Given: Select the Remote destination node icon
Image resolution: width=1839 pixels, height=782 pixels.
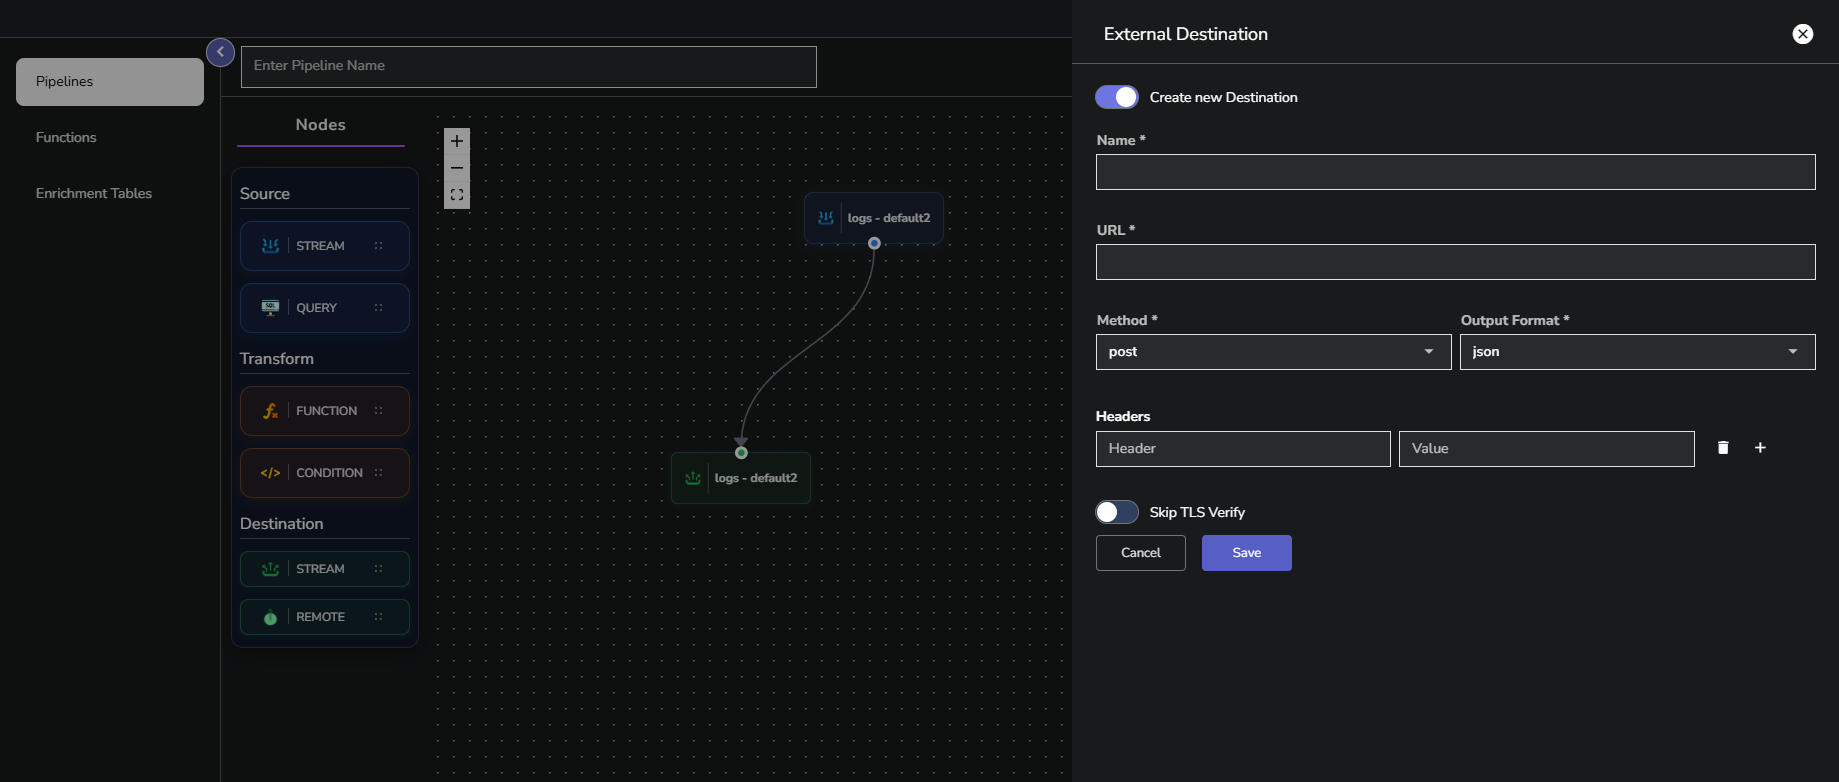Looking at the screenshot, I should (270, 617).
